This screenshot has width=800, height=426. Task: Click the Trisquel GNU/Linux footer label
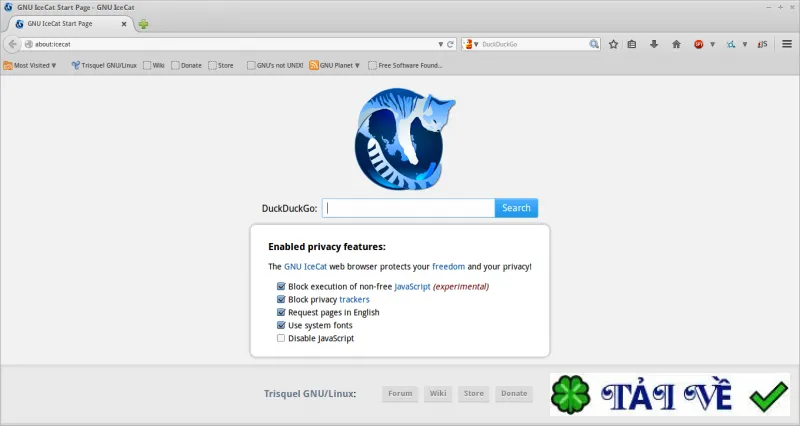click(310, 394)
